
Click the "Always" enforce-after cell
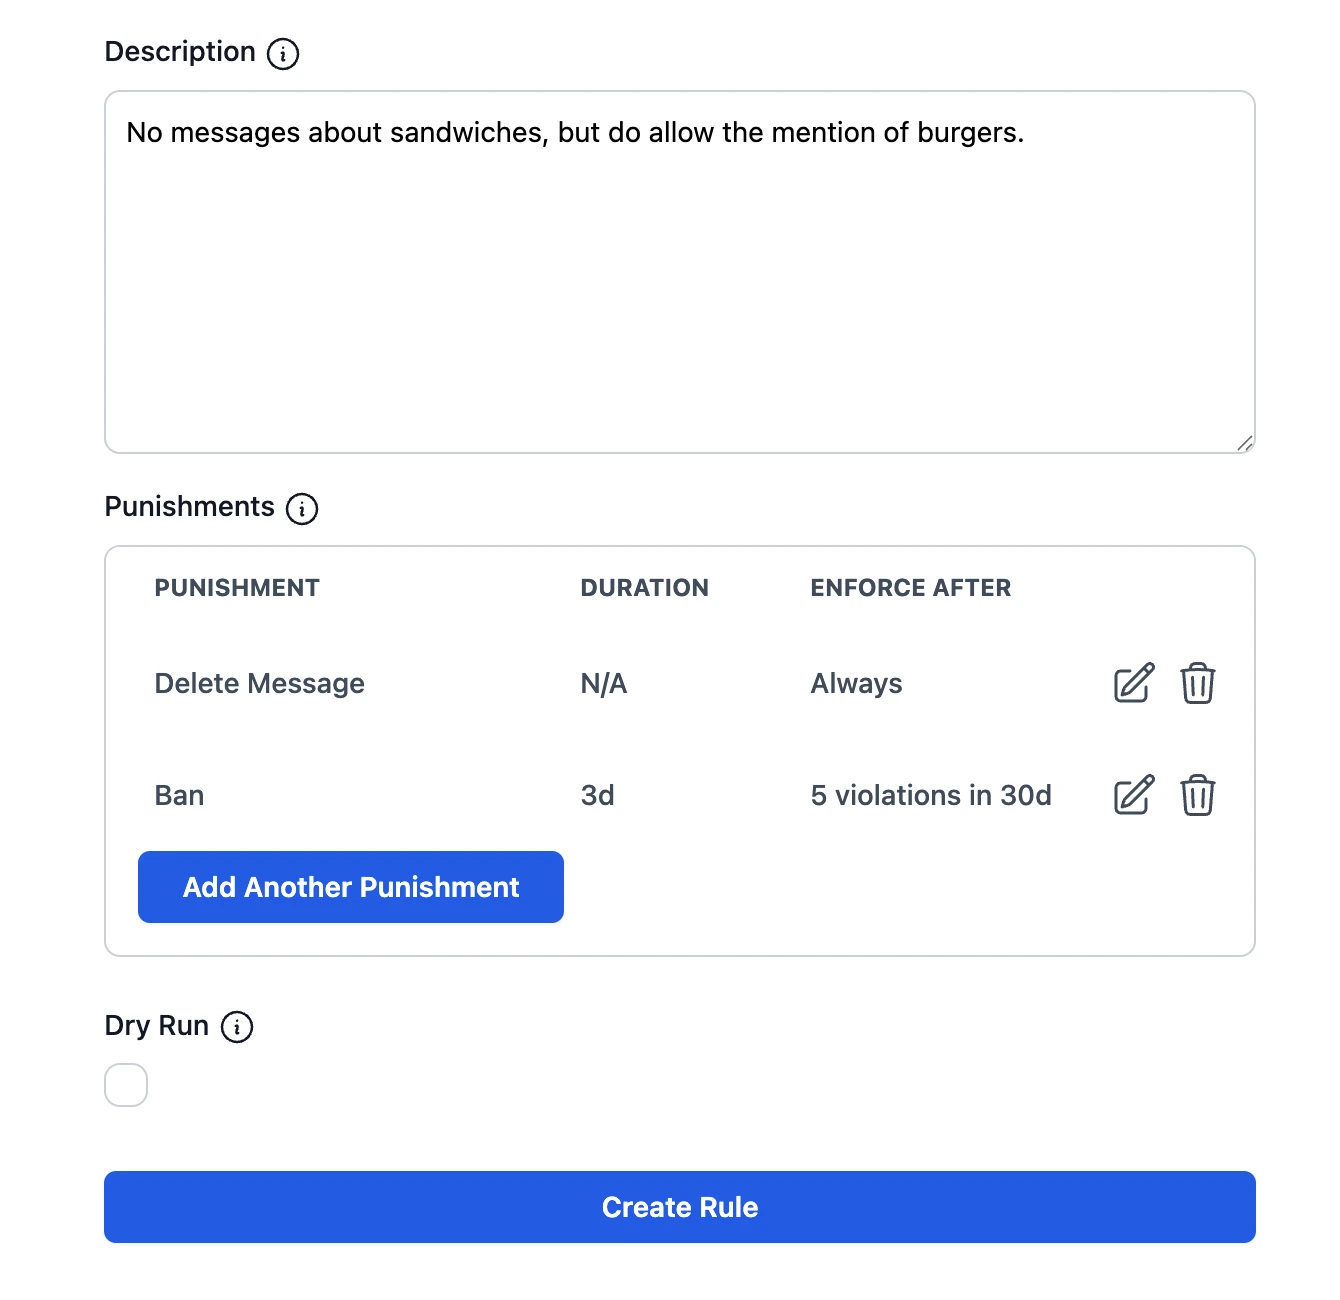pyautogui.click(x=856, y=684)
